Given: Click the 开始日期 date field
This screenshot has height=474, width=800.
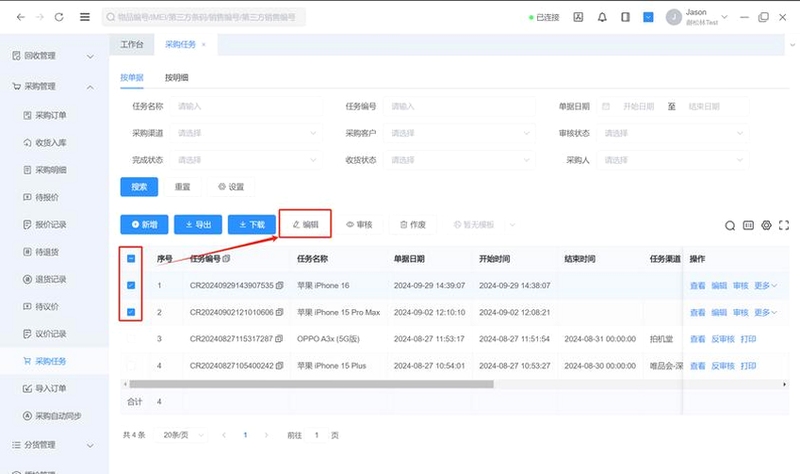Looking at the screenshot, I should point(638,107).
